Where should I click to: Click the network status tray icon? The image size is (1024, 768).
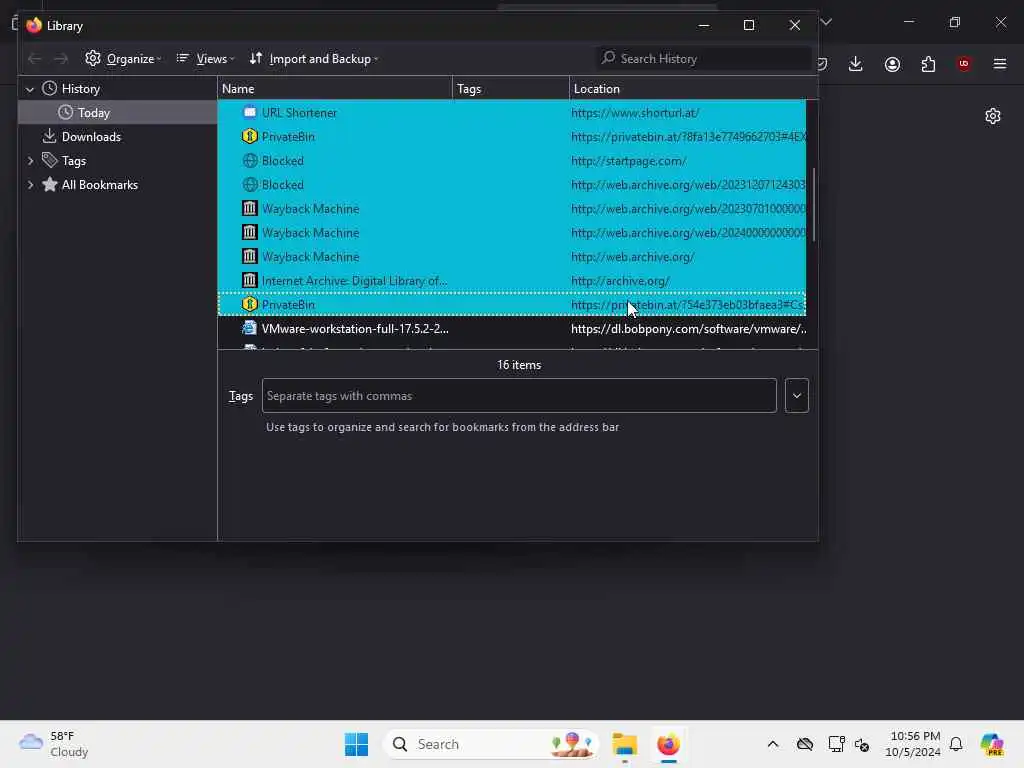click(x=836, y=744)
